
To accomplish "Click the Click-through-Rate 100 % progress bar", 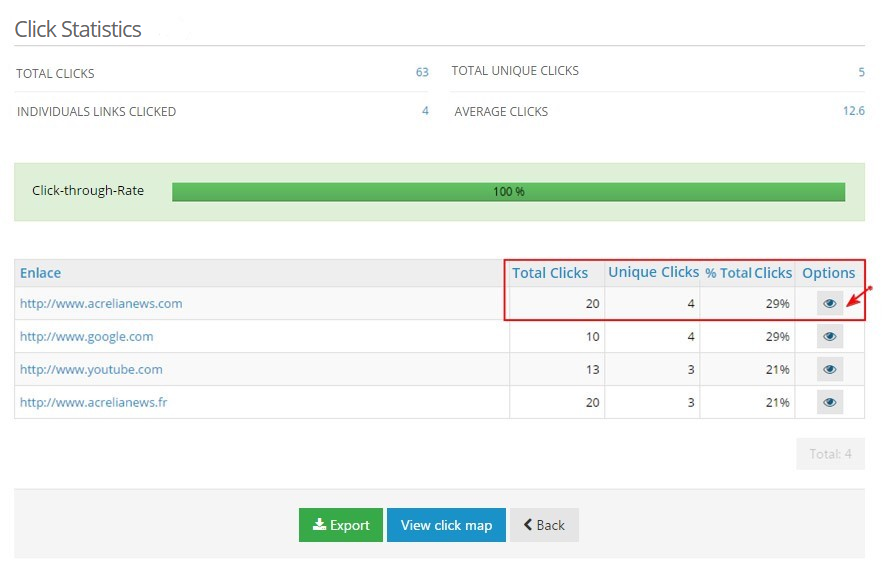I will [508, 191].
